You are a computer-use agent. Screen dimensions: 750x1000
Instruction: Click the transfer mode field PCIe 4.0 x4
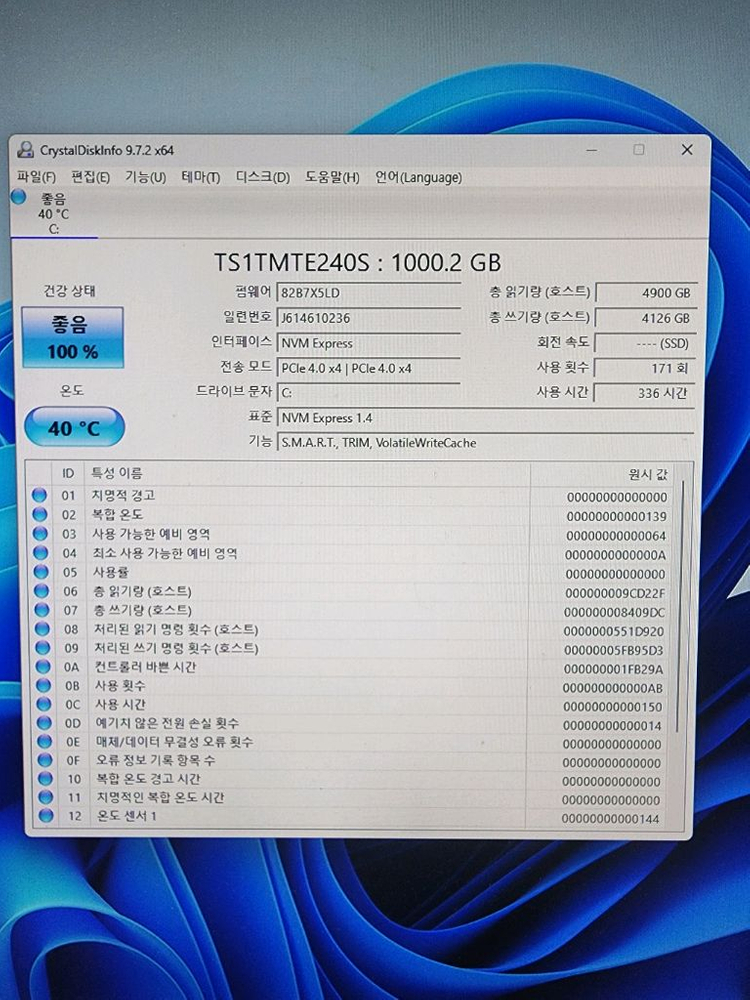point(369,368)
